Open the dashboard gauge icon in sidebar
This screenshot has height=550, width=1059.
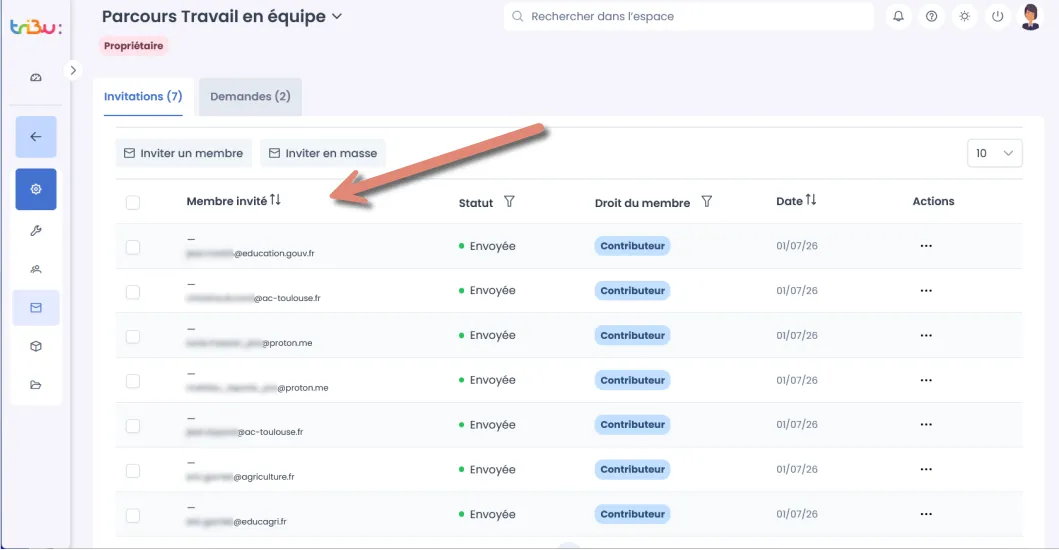tap(36, 78)
